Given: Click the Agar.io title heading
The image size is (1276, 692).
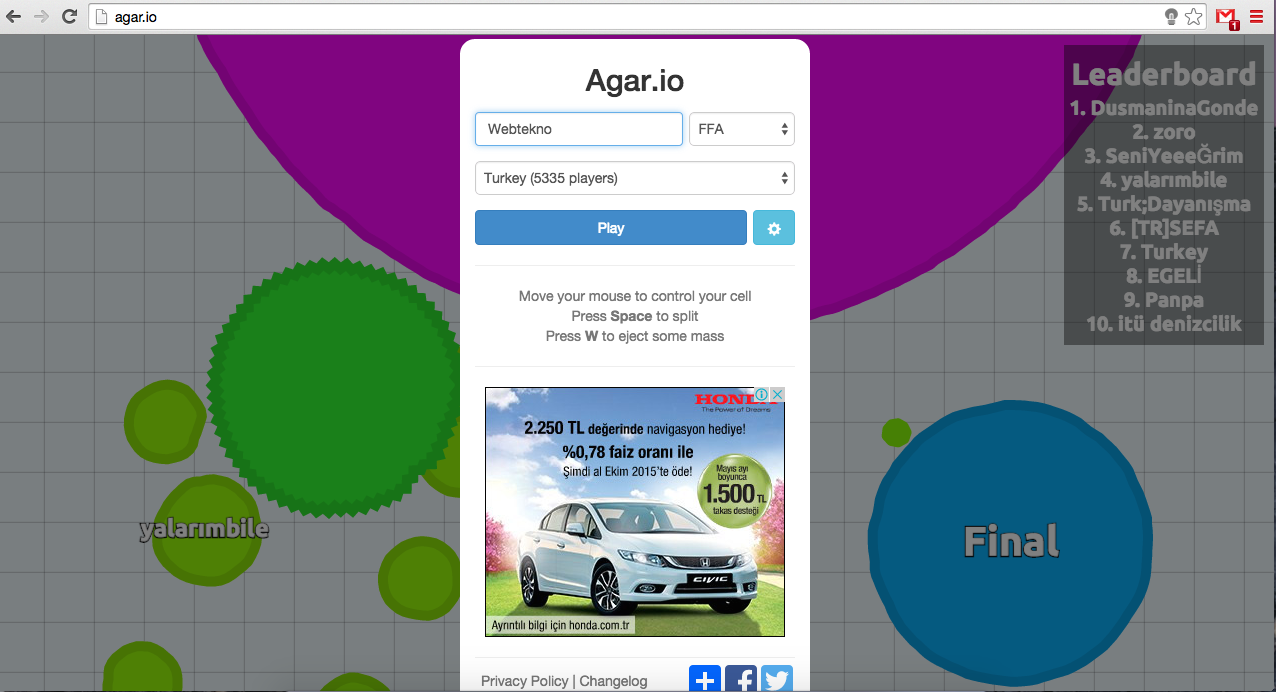Looking at the screenshot, I should [x=635, y=81].
